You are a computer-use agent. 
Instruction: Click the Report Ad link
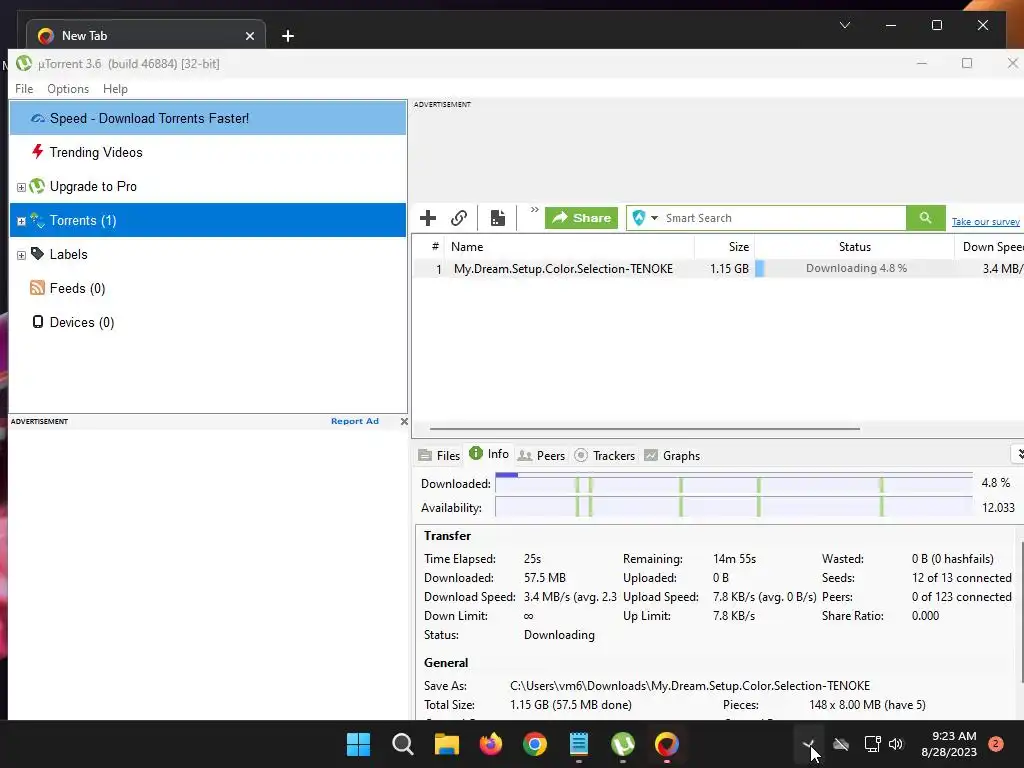coord(355,421)
